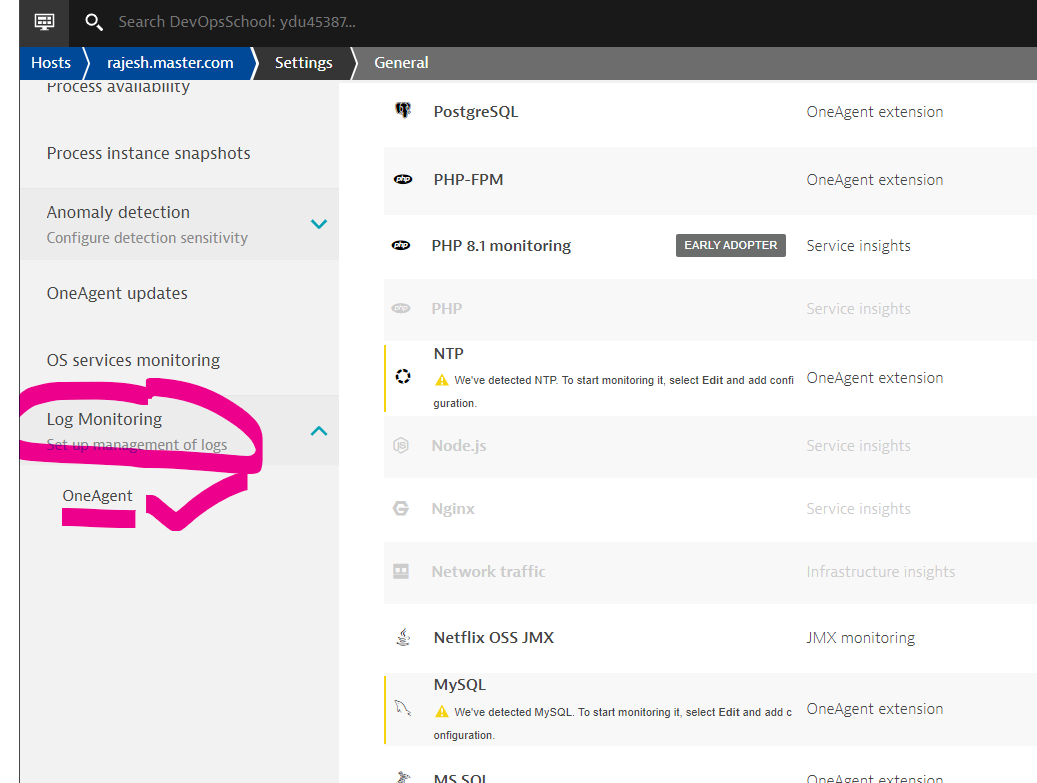The width and height of the screenshot is (1037, 783).
Task: Open PHP 8.1 monitoring row
Action: point(710,246)
